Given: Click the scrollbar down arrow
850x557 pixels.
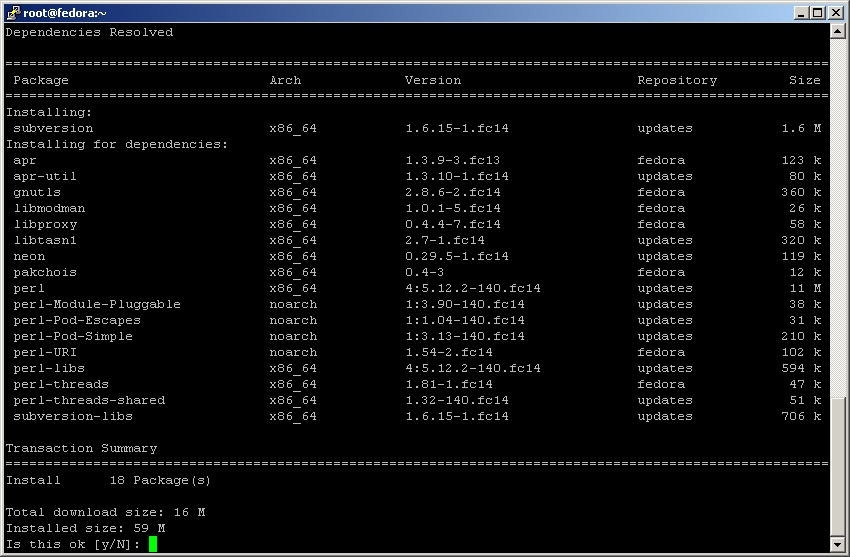Looking at the screenshot, I should tap(838, 545).
